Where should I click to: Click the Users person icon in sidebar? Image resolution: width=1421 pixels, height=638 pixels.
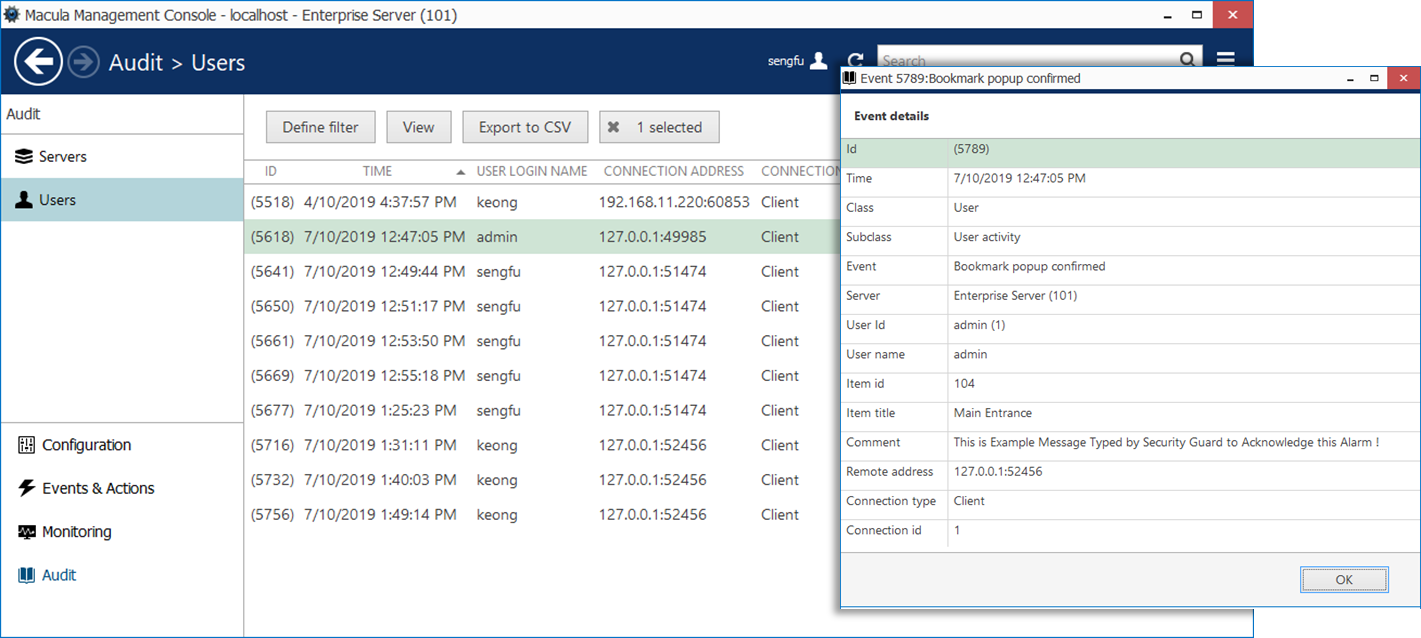(24, 200)
